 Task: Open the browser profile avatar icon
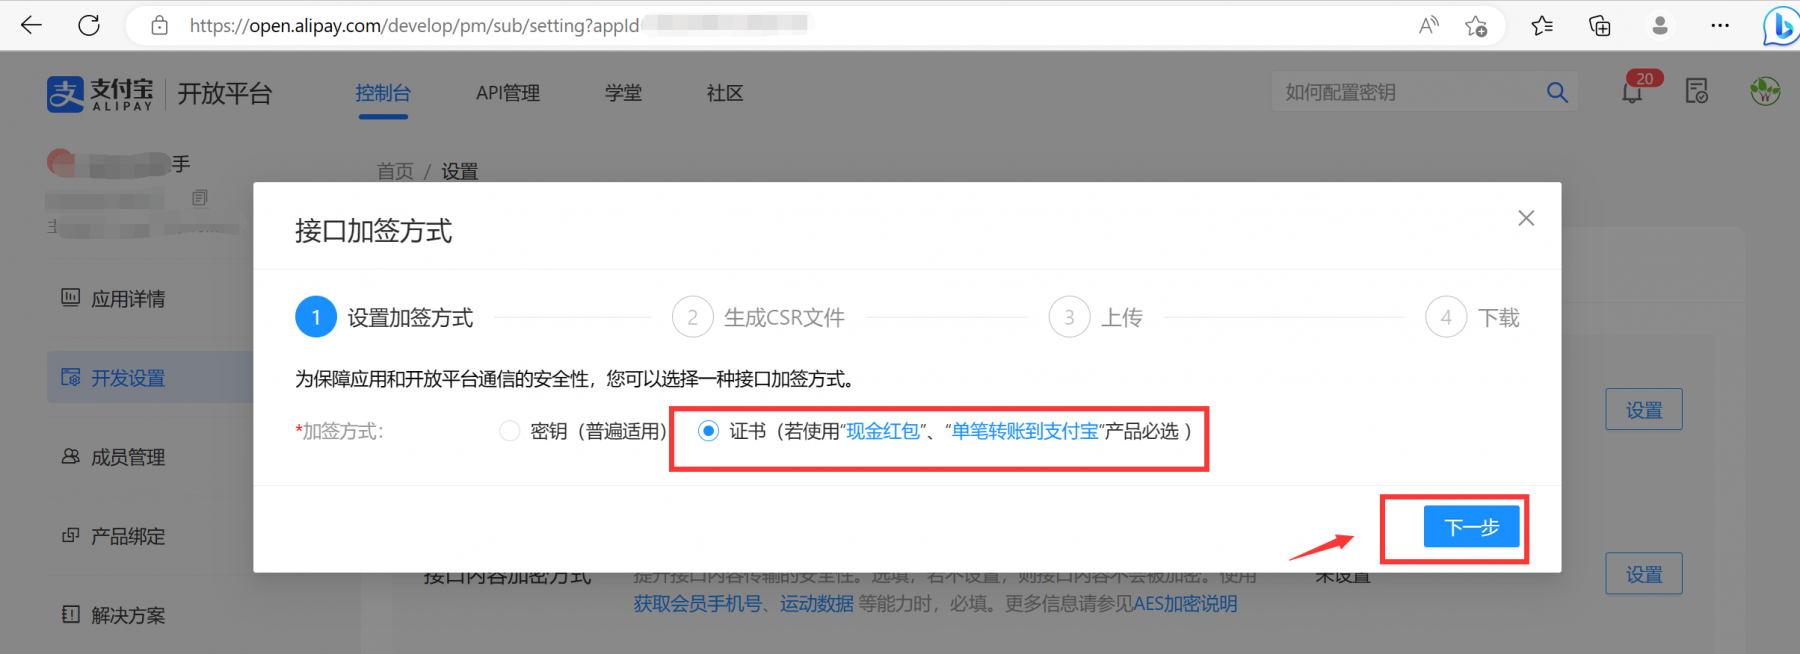1660,25
